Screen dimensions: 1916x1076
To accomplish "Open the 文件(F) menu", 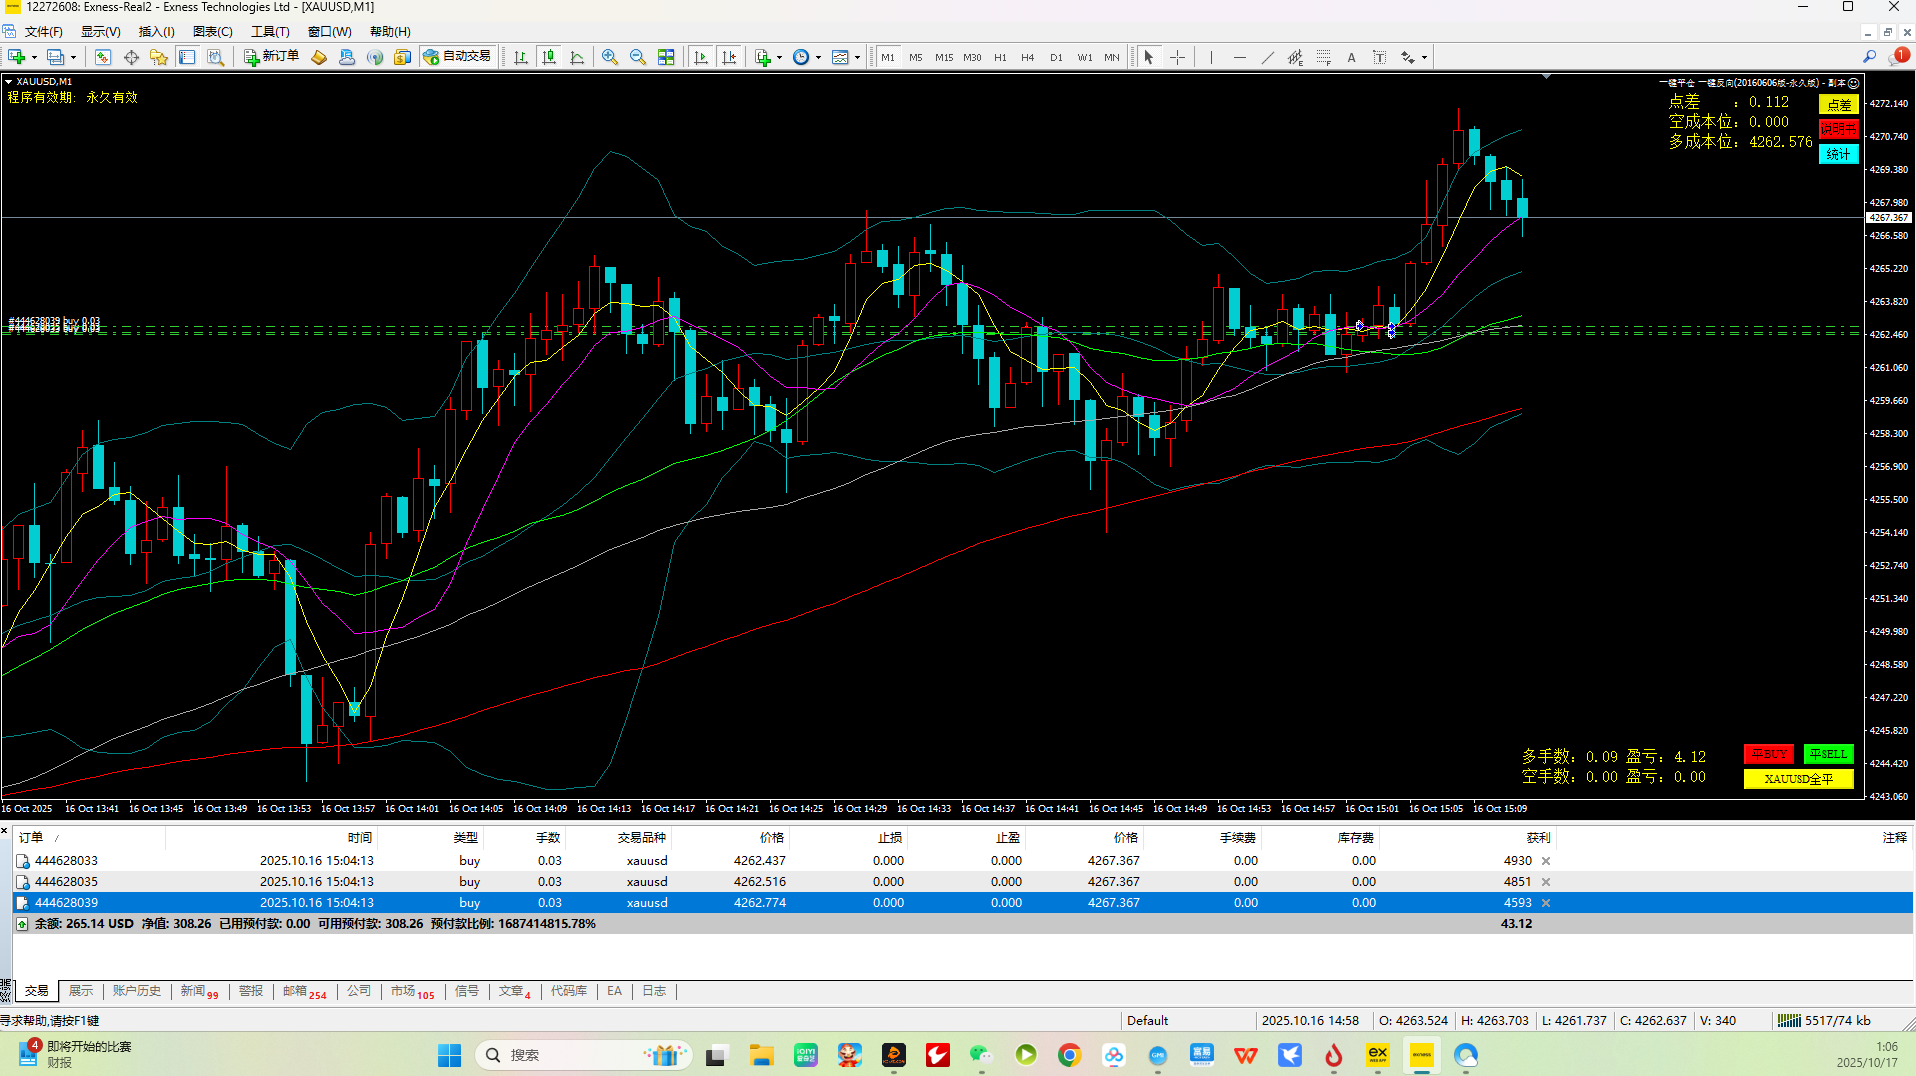I will 43,32.
